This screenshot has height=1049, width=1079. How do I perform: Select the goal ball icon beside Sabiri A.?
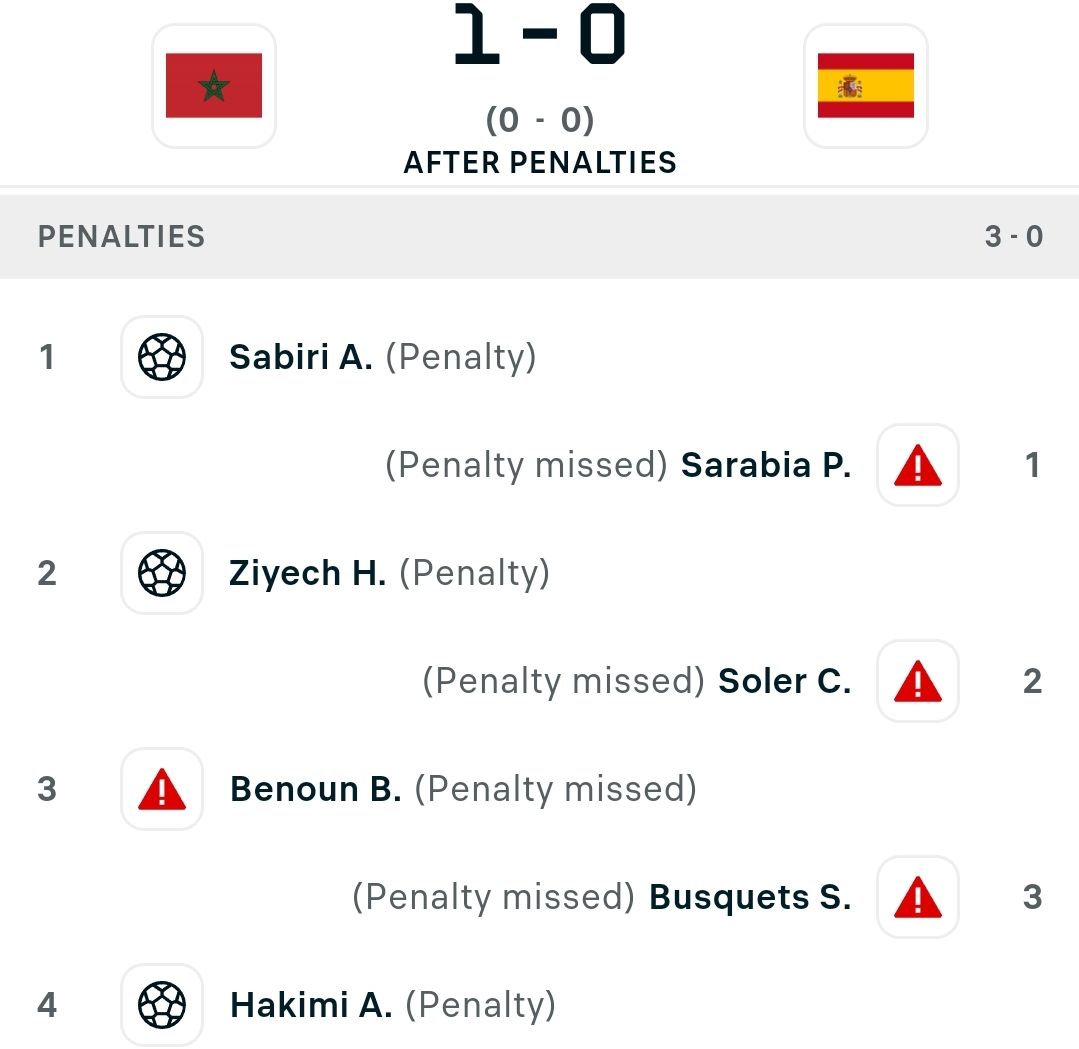click(x=162, y=357)
